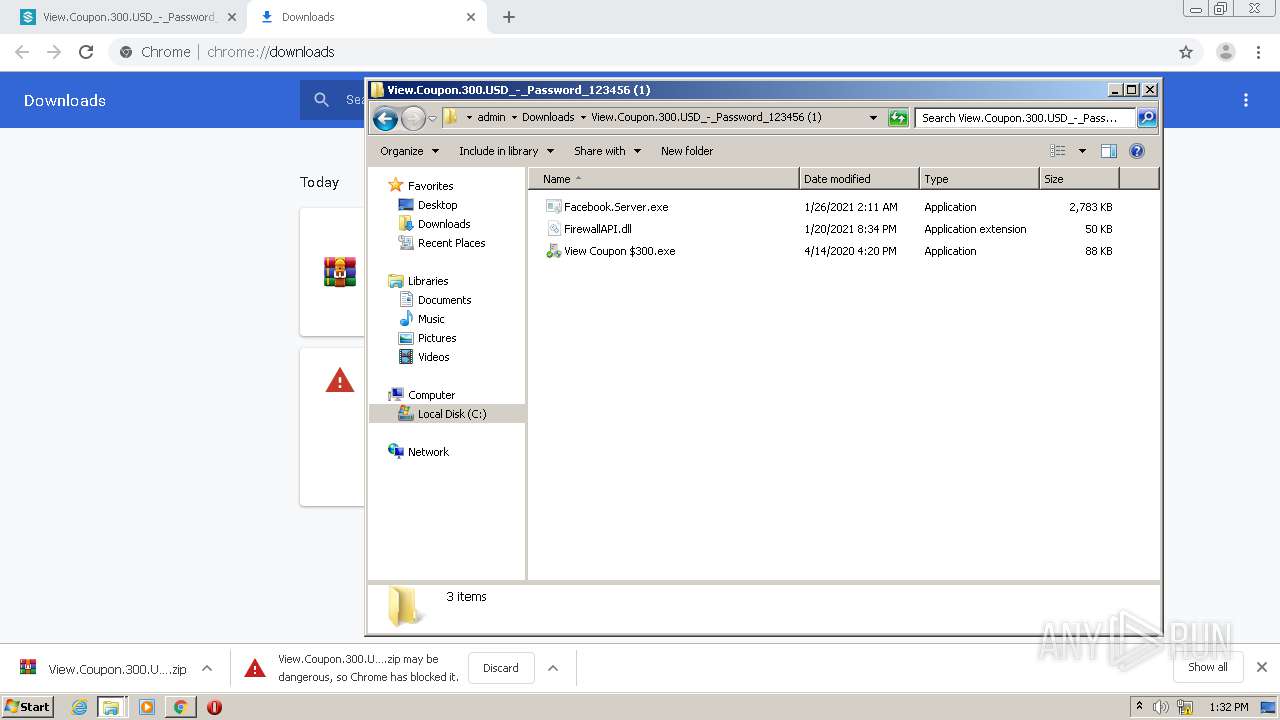Click the Explorer search magnifier button
This screenshot has height=720, width=1280.
[1147, 118]
